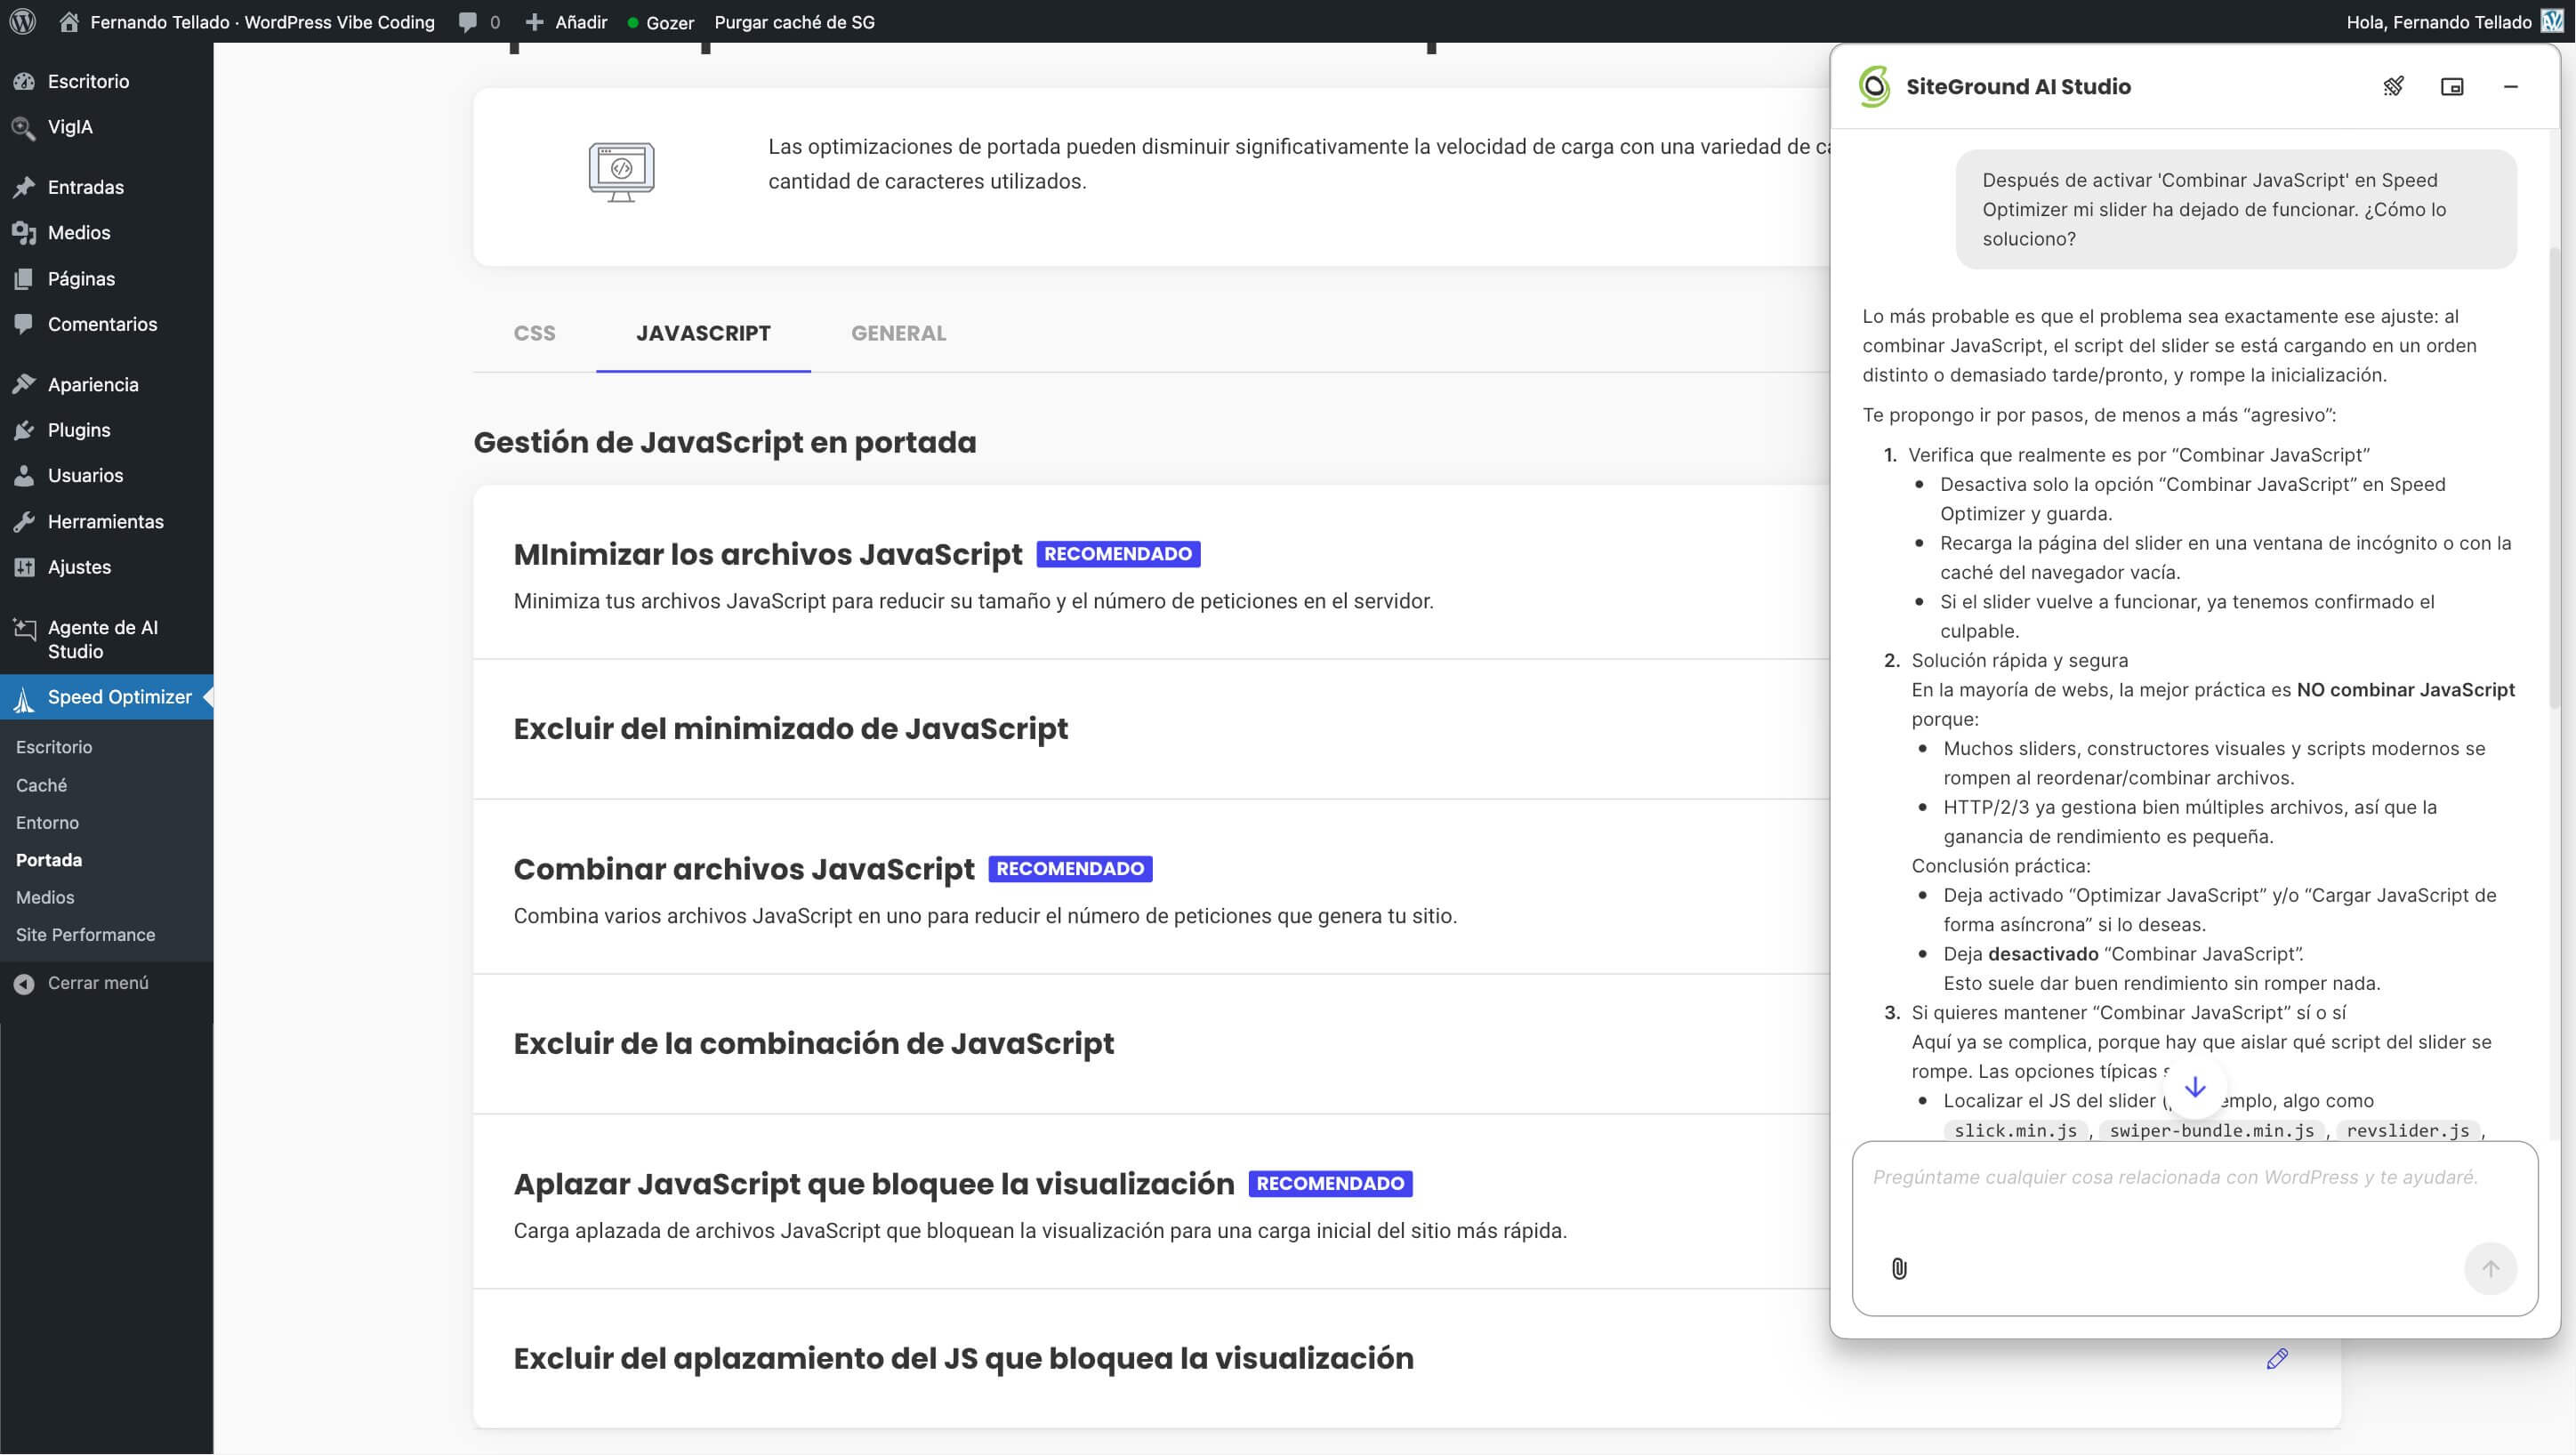Switch to the CSS tab

[534, 333]
